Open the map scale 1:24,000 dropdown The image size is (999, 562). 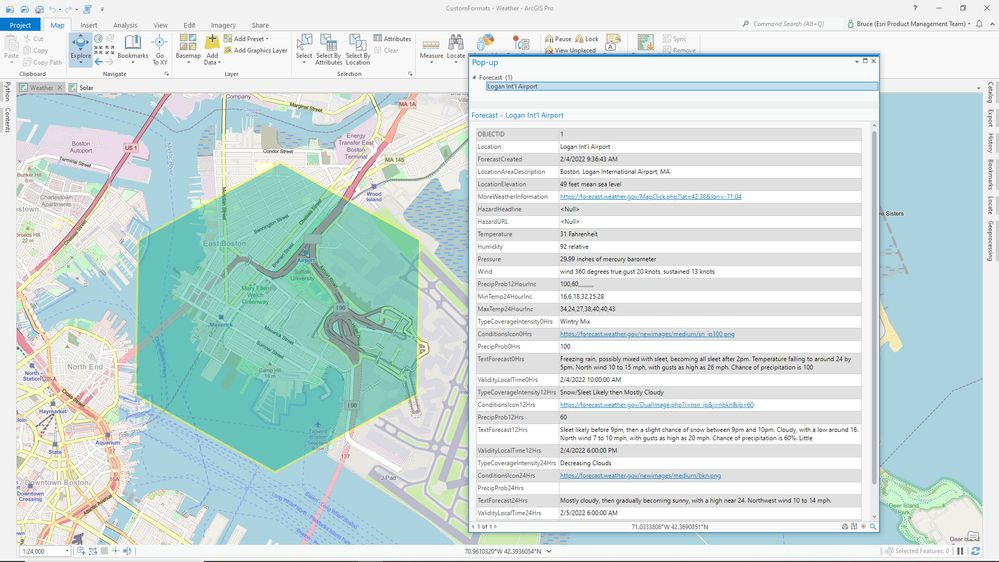pyautogui.click(x=69, y=551)
